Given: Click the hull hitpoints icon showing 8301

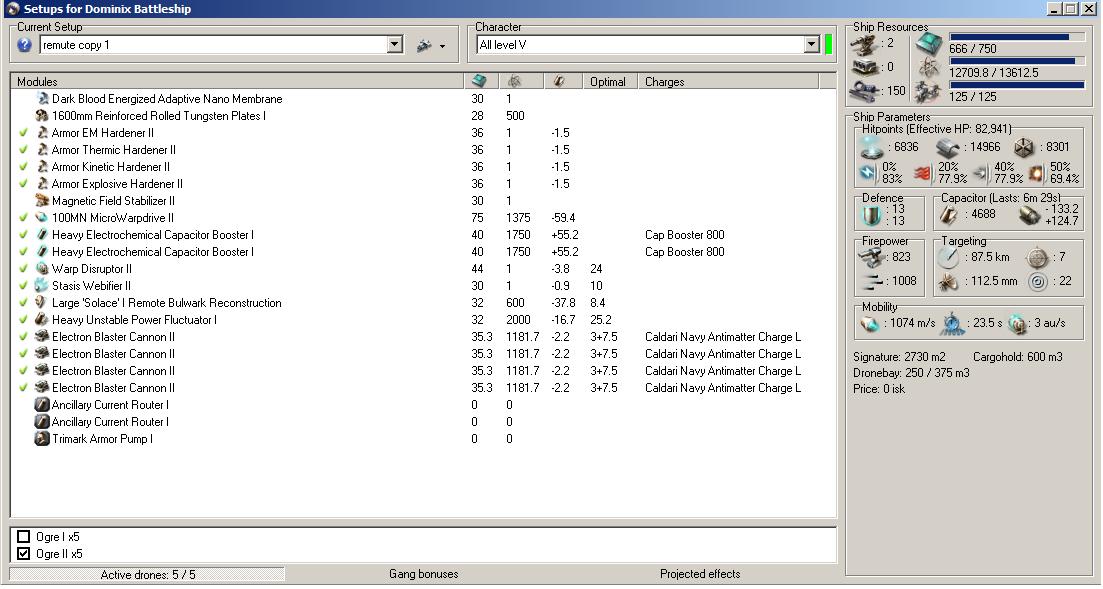Looking at the screenshot, I should click(1024, 147).
